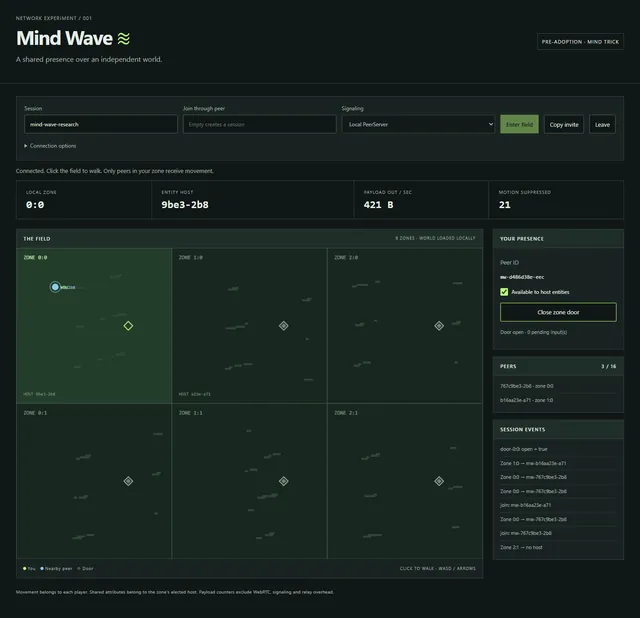Viewport: 640px width, 618px height.
Task: Click The Field panel header
Action: pos(249,239)
